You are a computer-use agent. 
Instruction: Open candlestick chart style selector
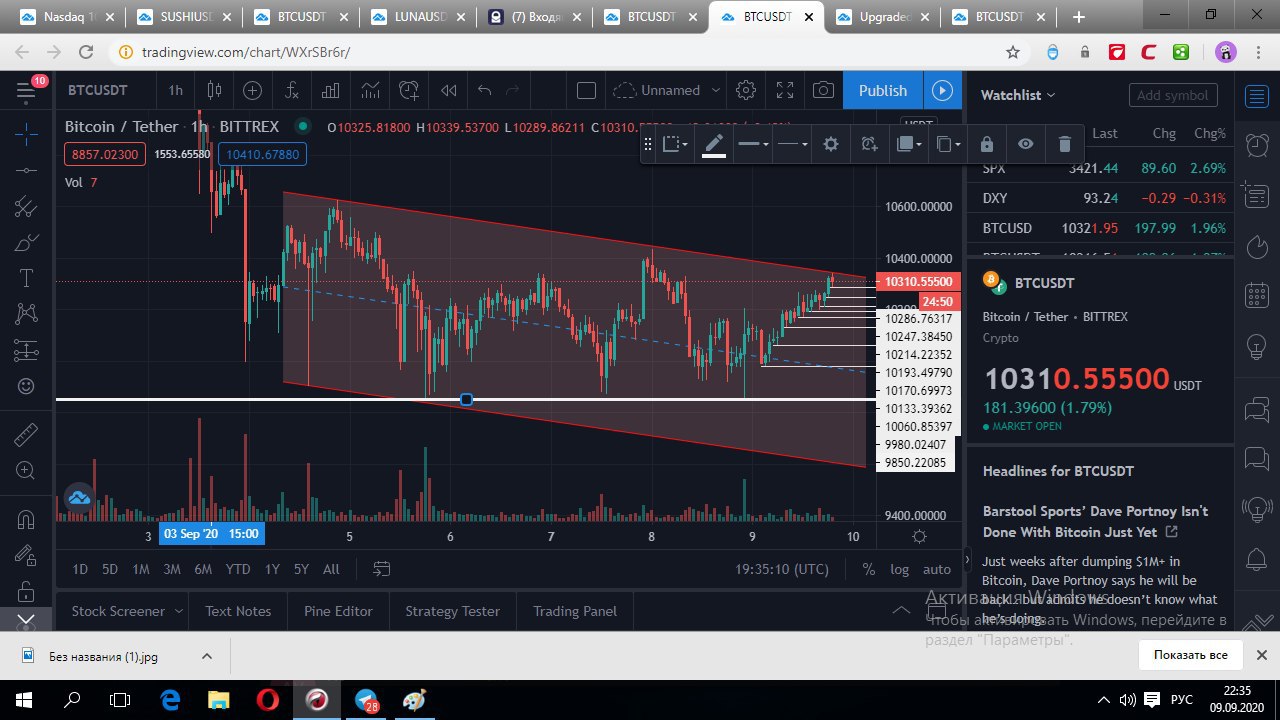(213, 90)
